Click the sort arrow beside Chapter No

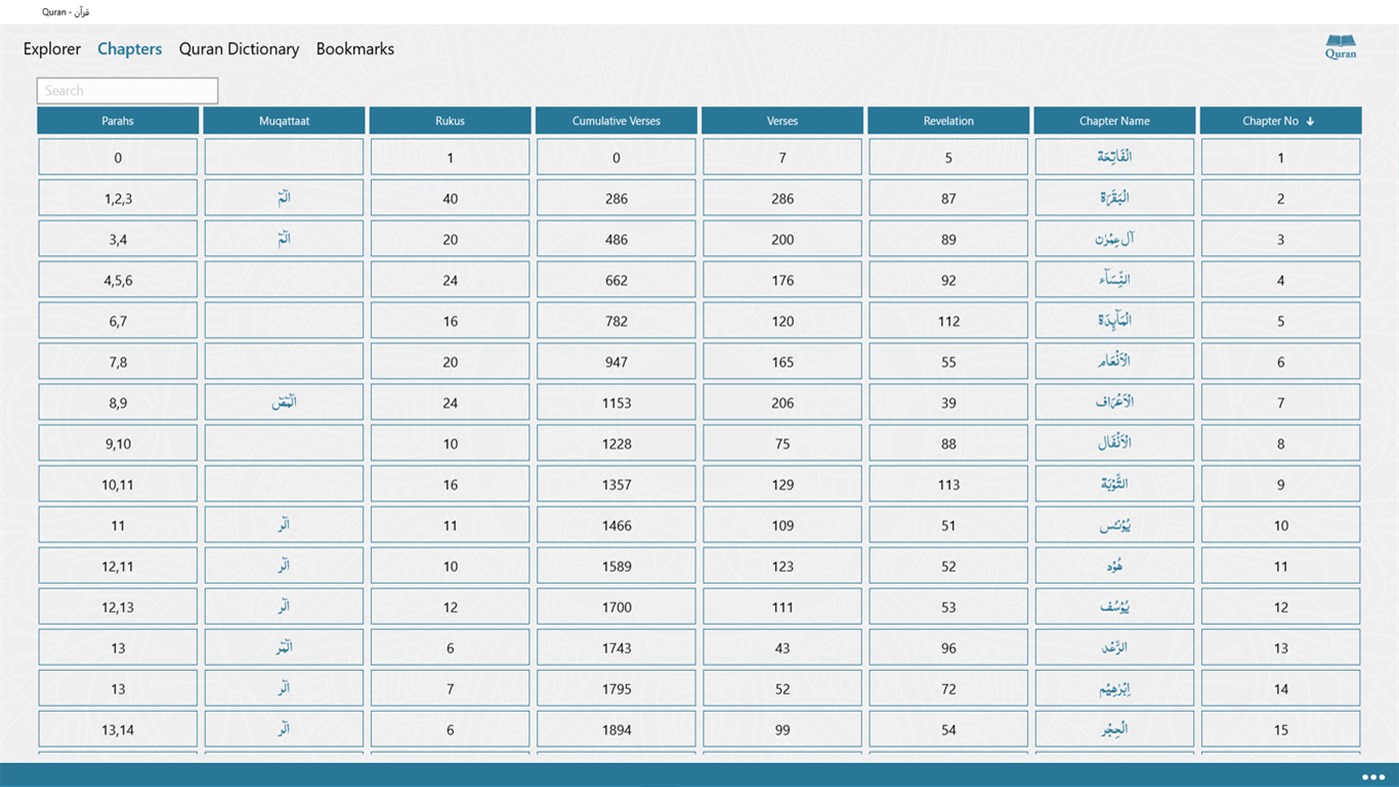(x=1308, y=120)
